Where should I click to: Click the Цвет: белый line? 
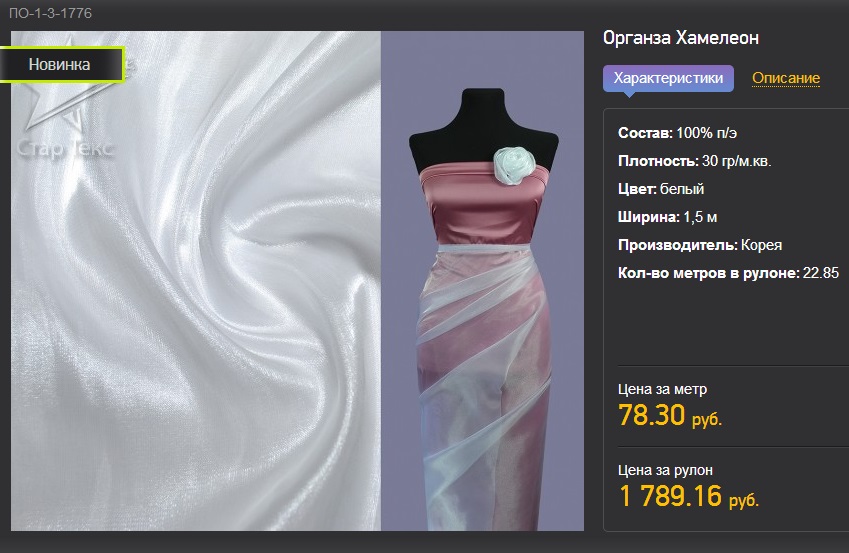tap(661, 189)
